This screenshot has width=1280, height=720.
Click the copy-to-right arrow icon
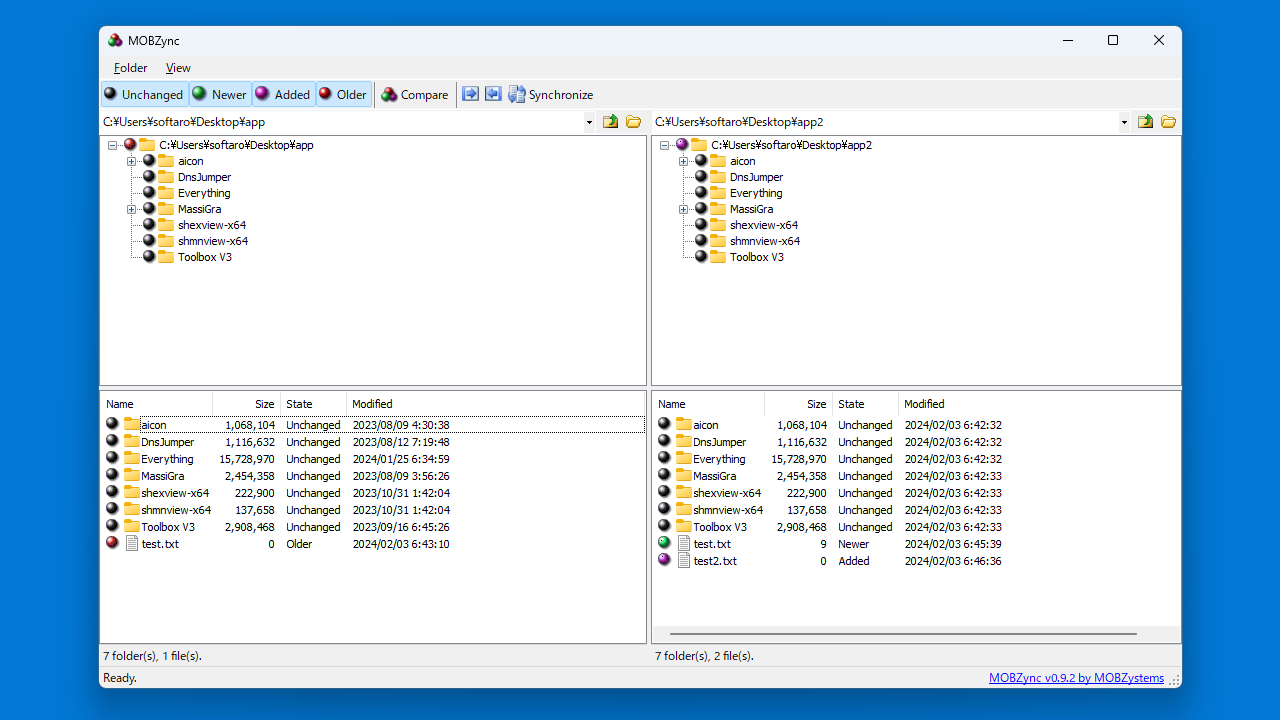(470, 94)
